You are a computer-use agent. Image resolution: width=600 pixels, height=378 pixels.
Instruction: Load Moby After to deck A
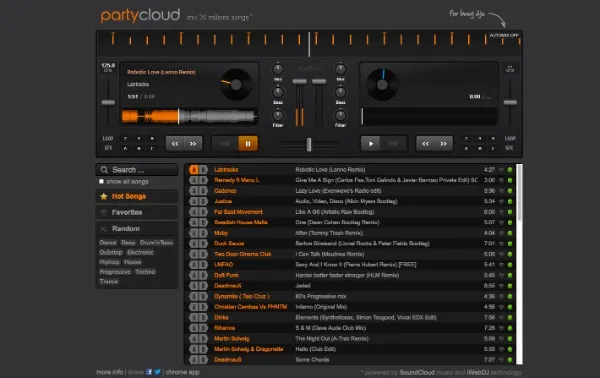pos(194,233)
